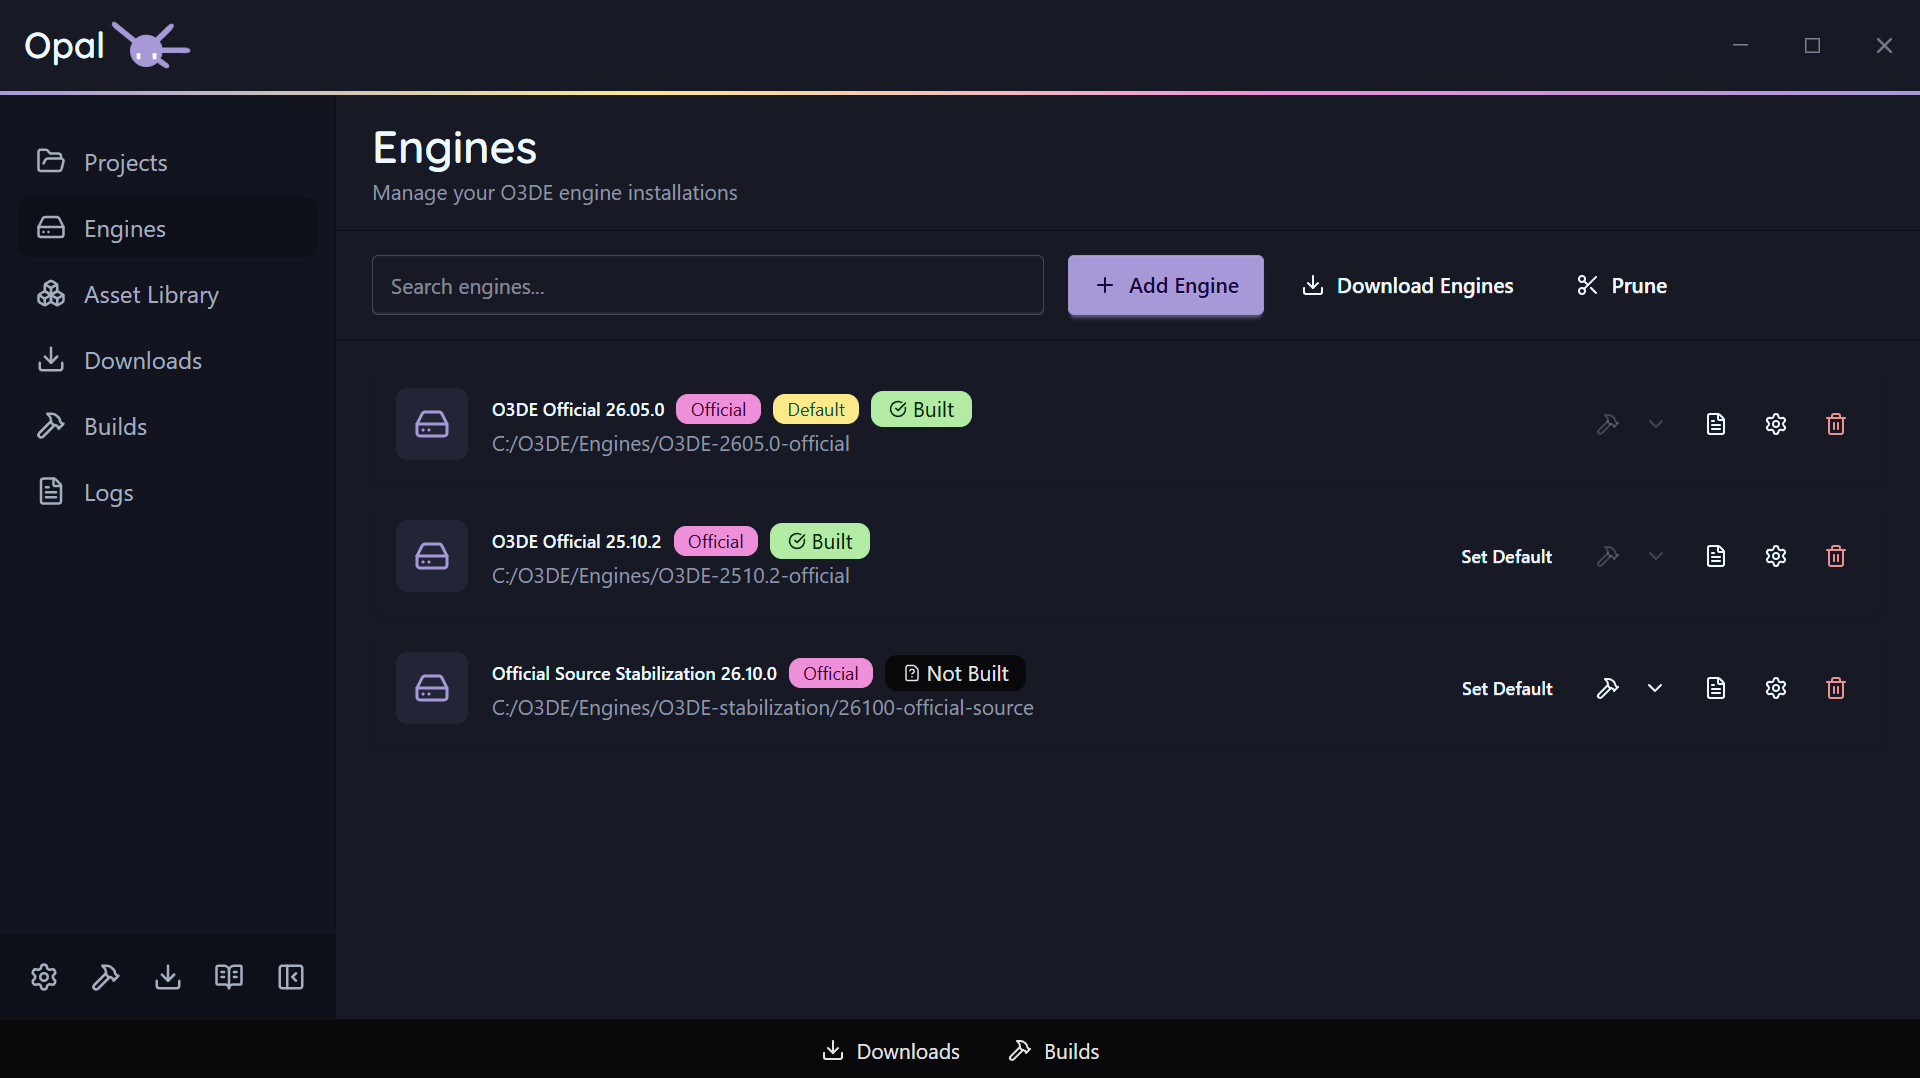Delete O3DE Official 26.05.0 engine
Viewport: 1920px width, 1078px height.
(x=1836, y=424)
